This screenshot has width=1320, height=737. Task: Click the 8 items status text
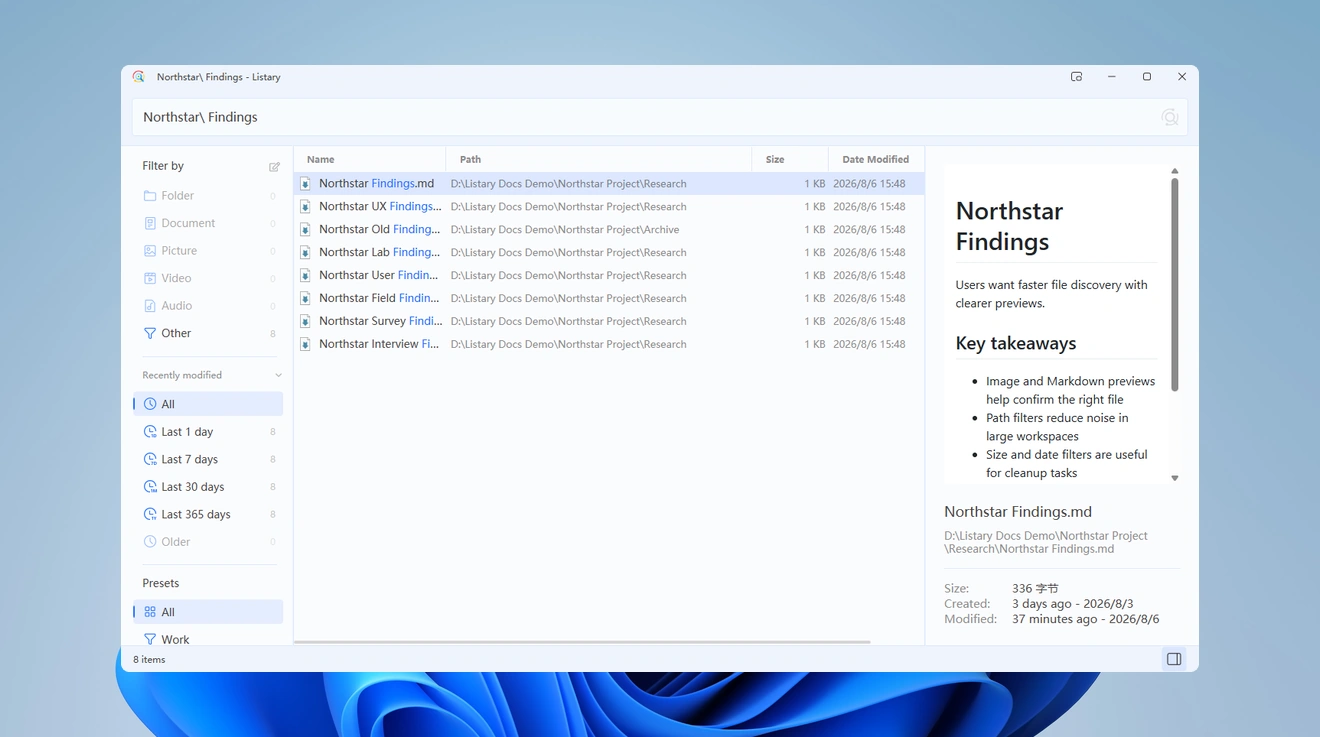149,660
